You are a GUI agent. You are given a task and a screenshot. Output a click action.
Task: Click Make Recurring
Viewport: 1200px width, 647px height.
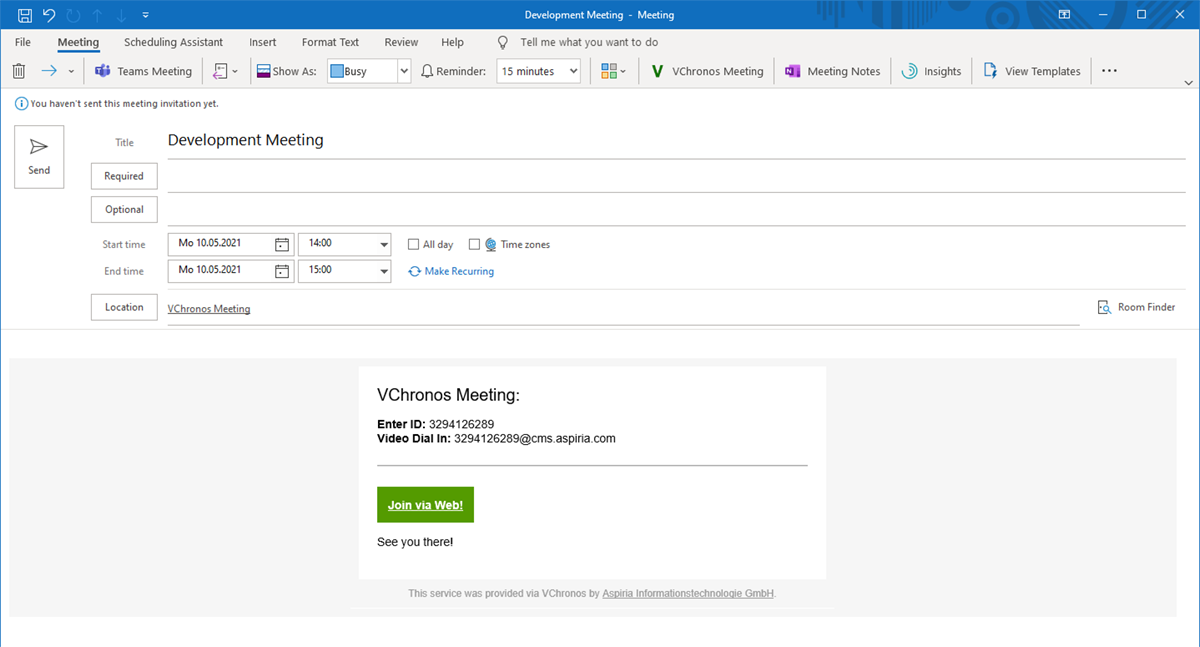(451, 271)
